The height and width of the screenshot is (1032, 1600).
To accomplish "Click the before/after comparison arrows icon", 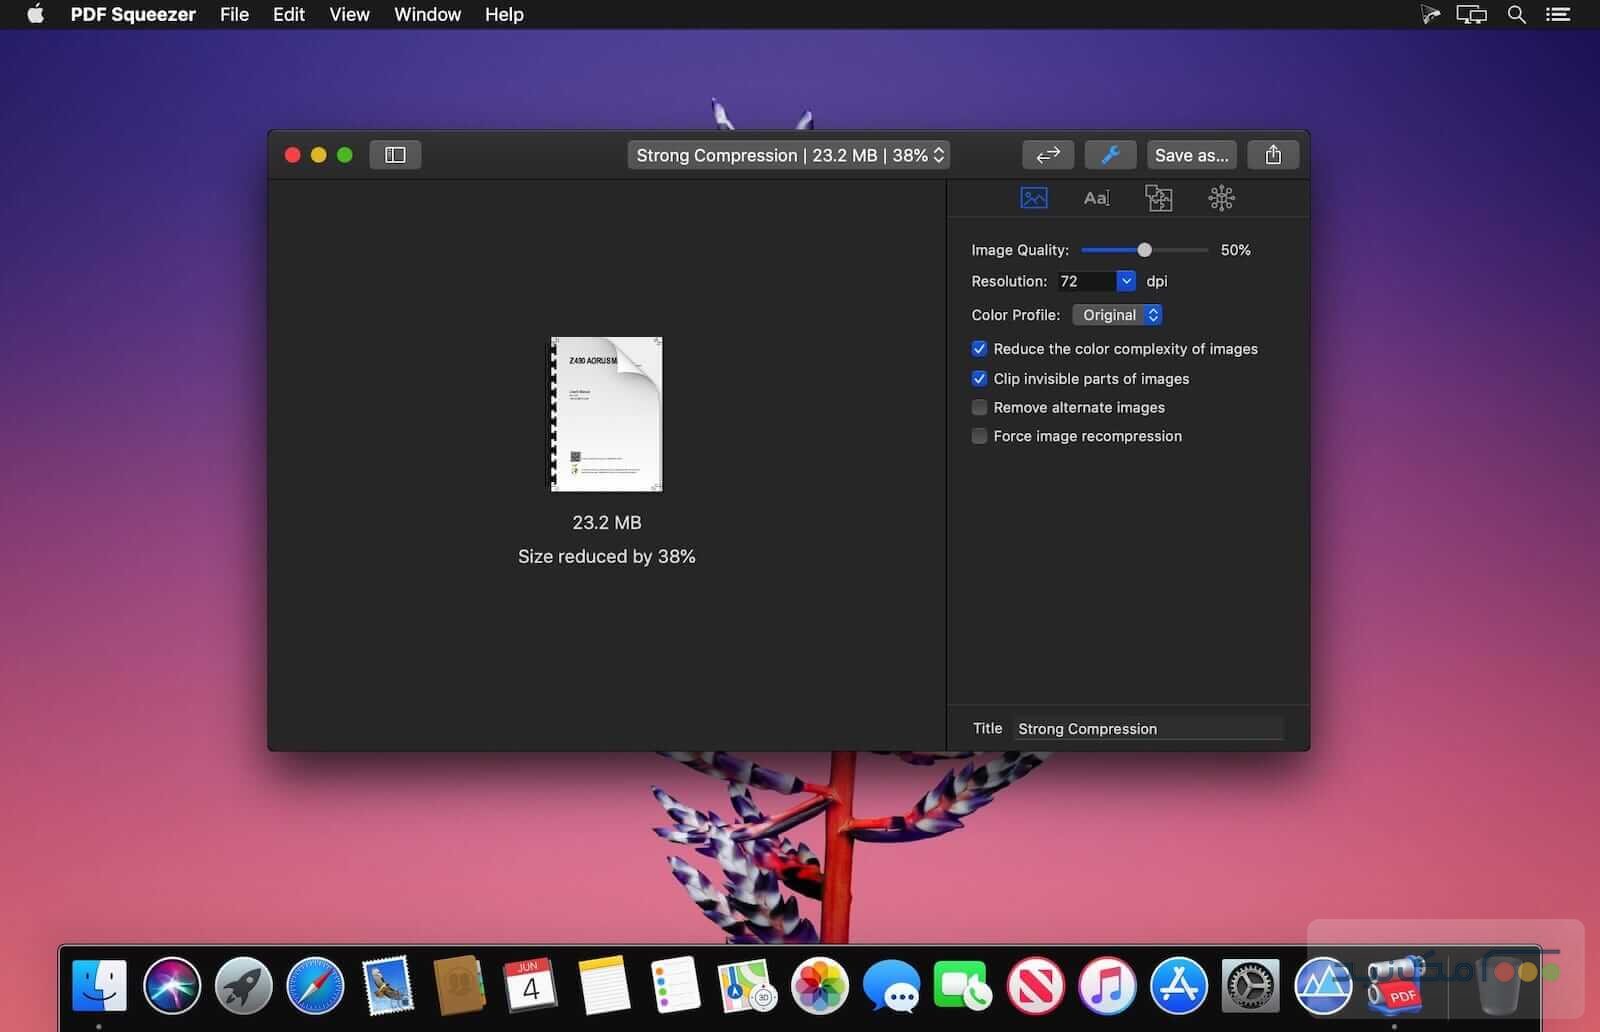I will (x=1047, y=154).
